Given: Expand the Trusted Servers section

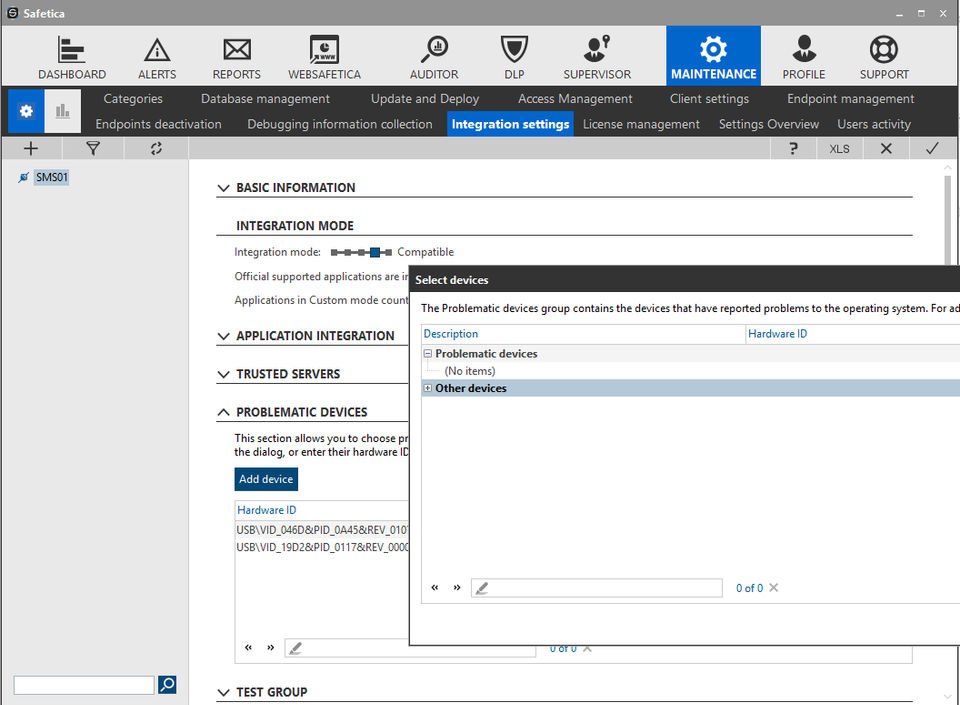Looking at the screenshot, I should point(223,374).
